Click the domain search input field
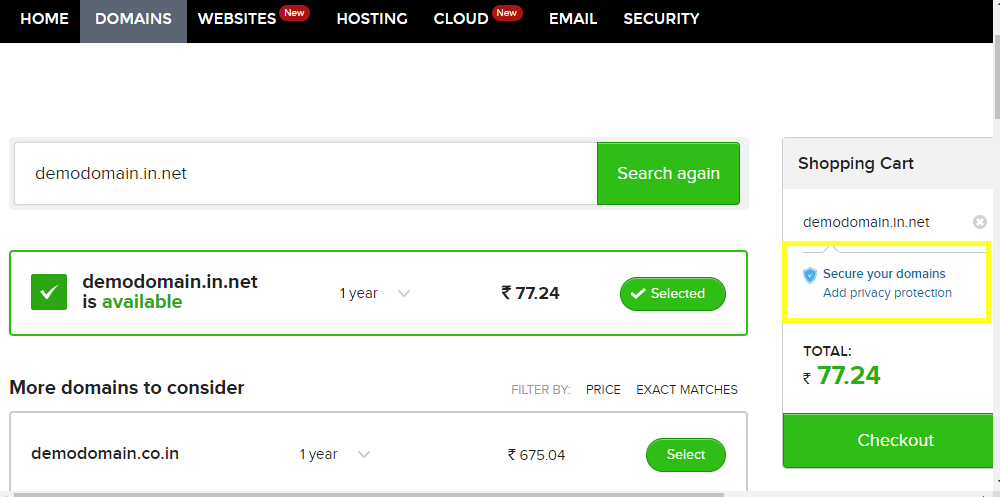This screenshot has width=1000, height=497. (305, 174)
